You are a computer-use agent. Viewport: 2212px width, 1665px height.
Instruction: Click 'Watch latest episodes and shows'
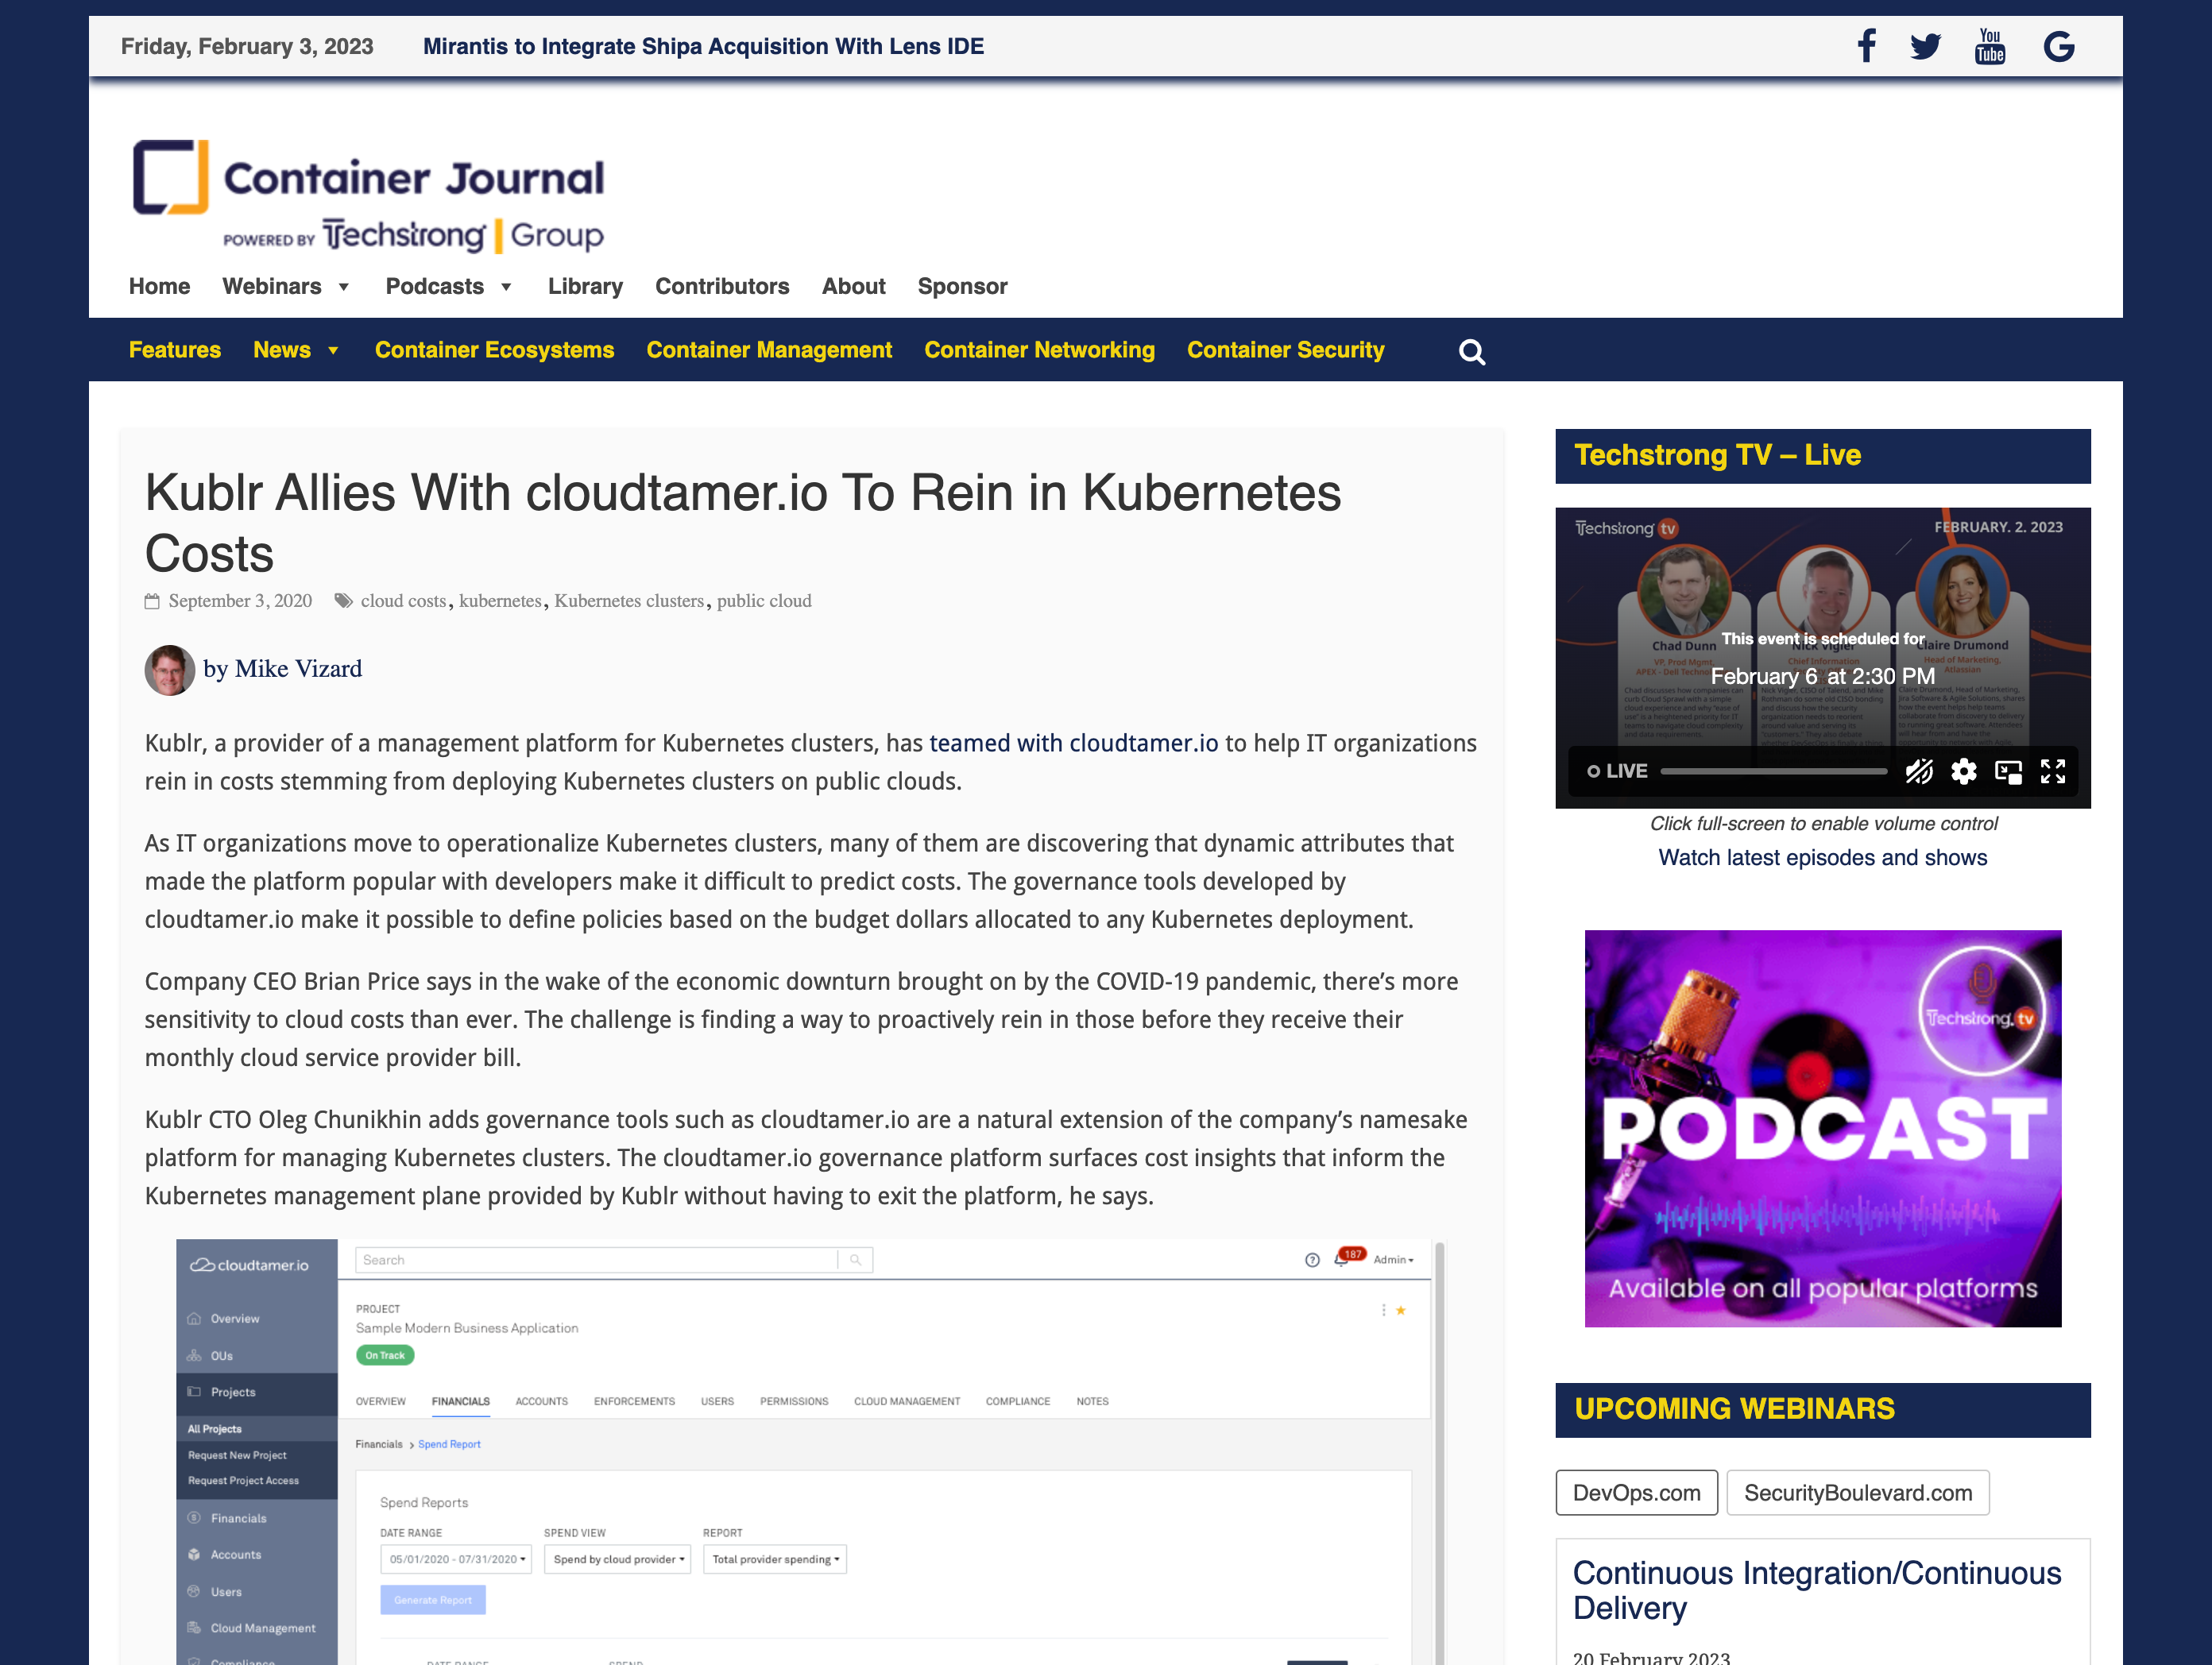pos(1822,857)
